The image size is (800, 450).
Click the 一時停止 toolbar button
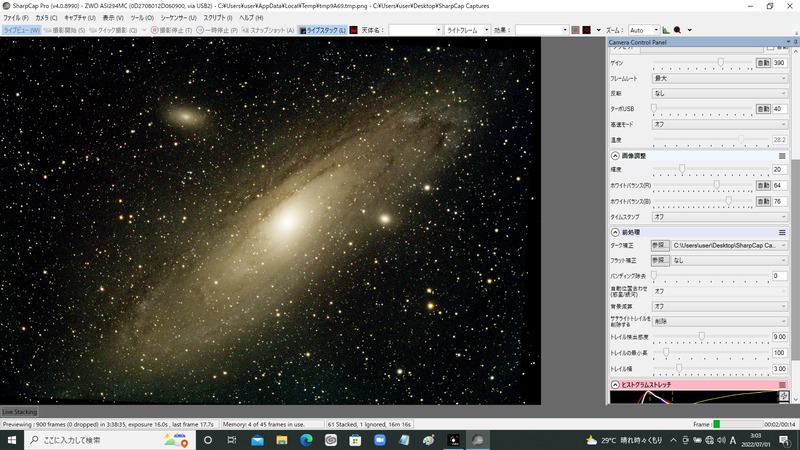(217, 30)
